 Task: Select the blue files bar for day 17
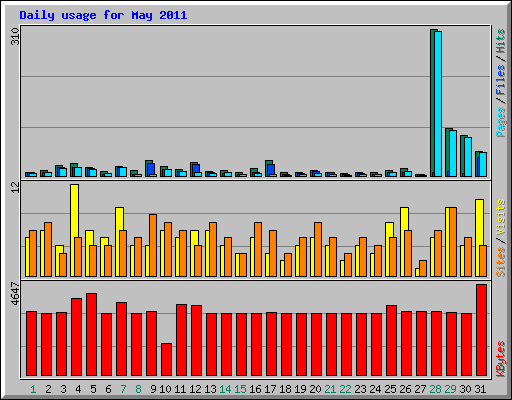[271, 169]
